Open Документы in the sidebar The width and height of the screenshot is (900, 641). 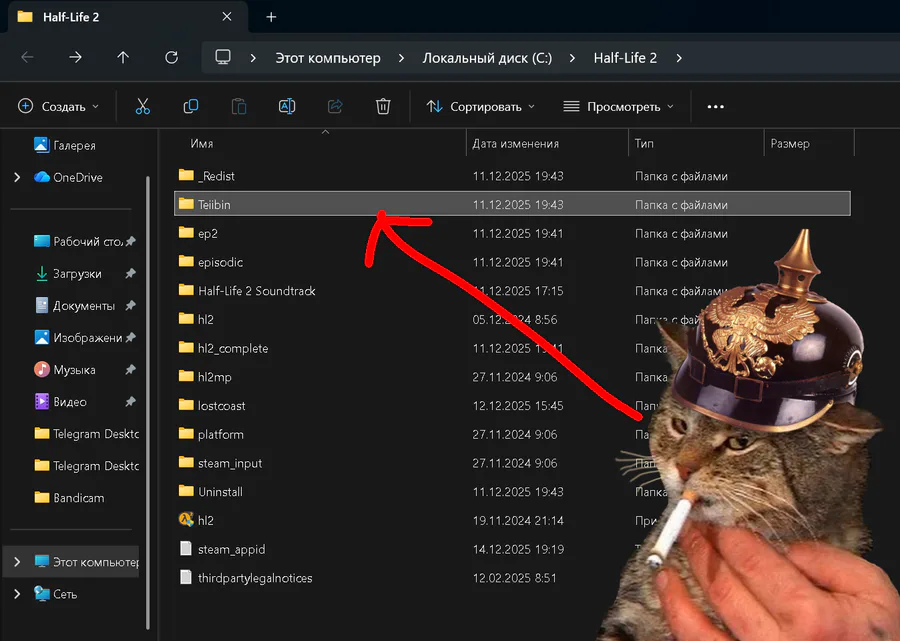(75, 306)
